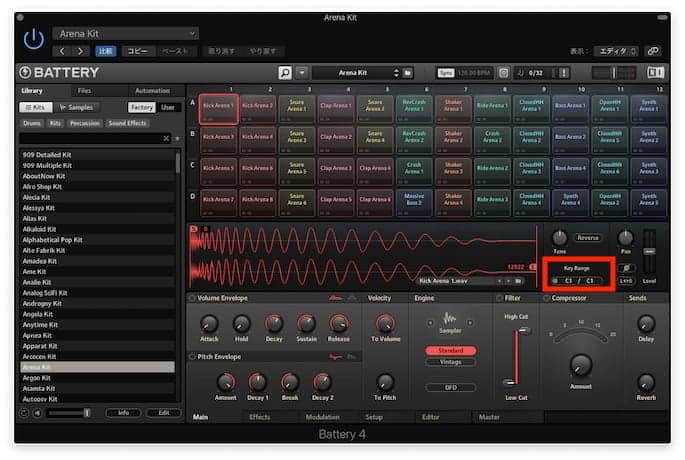Click the link chain icon
This screenshot has height=460, width=685.
pyautogui.click(x=653, y=51)
